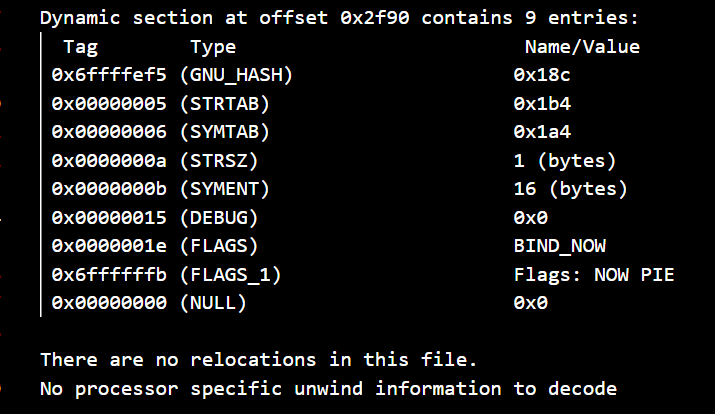
Task: Click the SYMTAB value 0x1a4
Action: tap(542, 132)
